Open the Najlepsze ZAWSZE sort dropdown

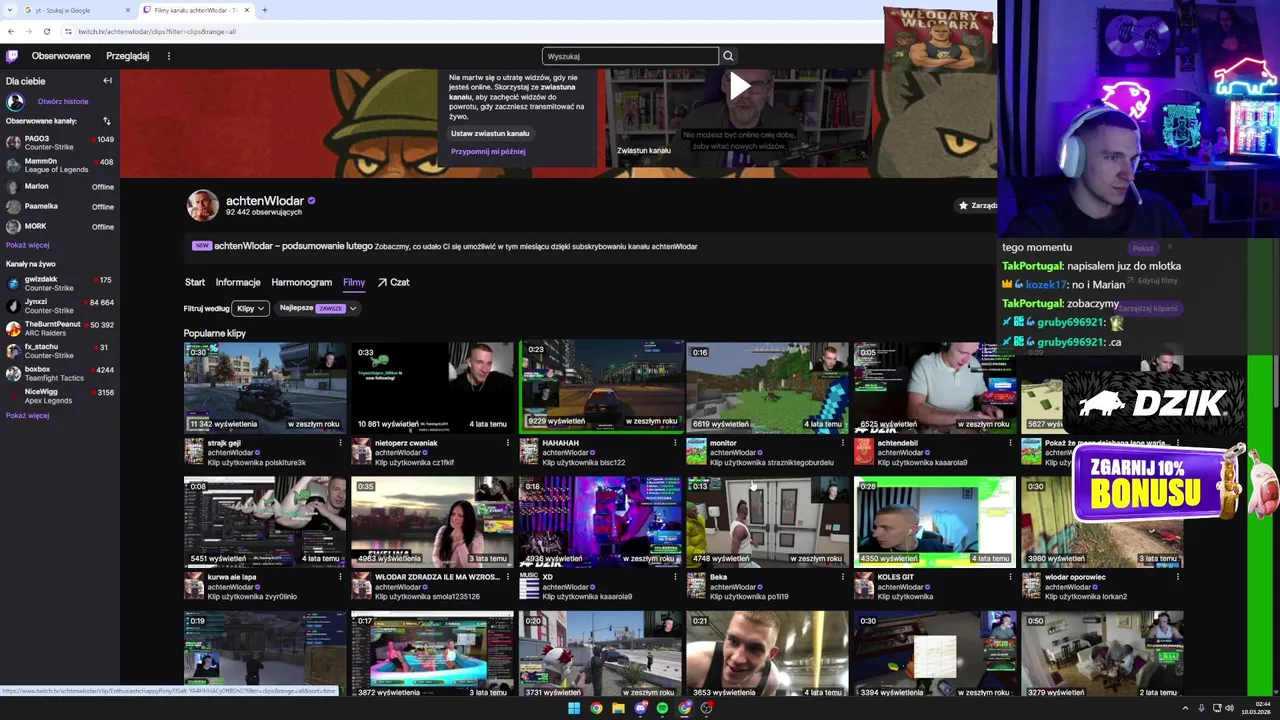pyautogui.click(x=317, y=308)
